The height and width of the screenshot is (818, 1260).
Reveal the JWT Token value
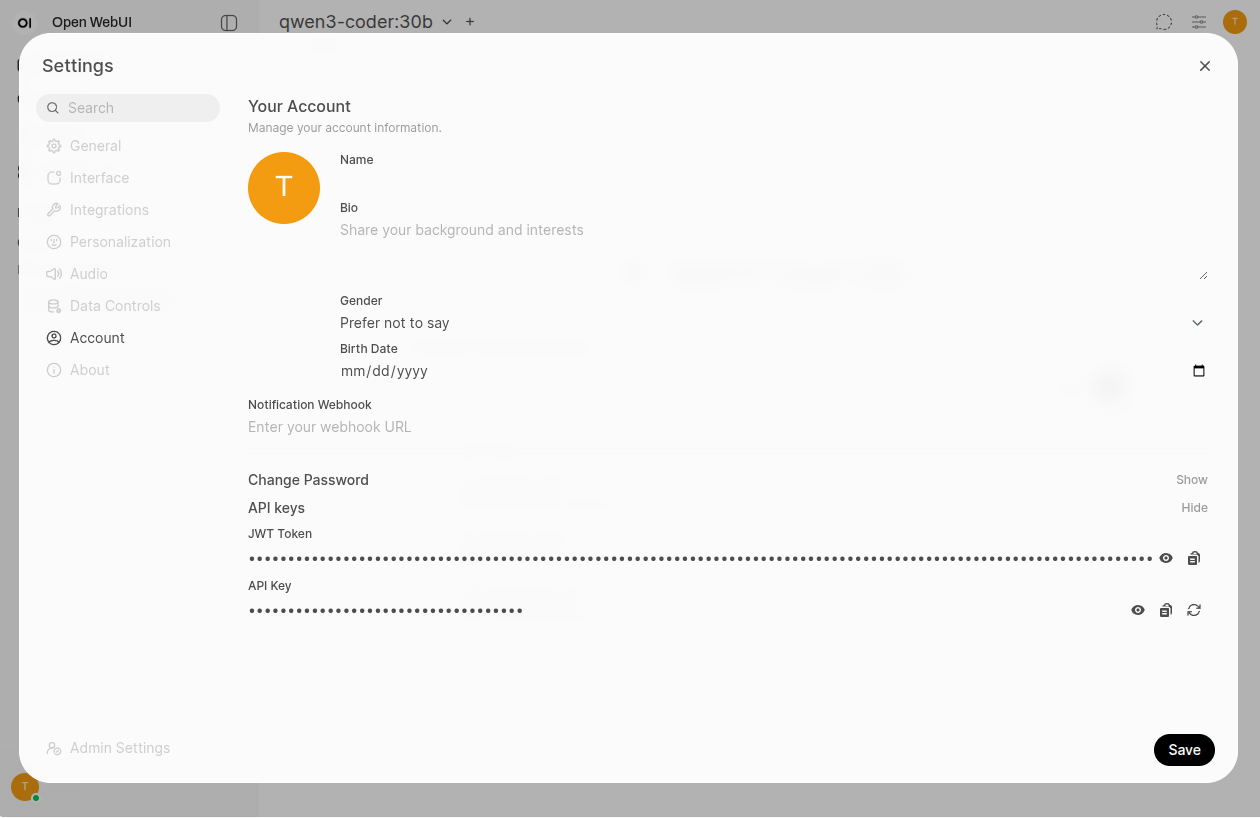coord(1165,559)
